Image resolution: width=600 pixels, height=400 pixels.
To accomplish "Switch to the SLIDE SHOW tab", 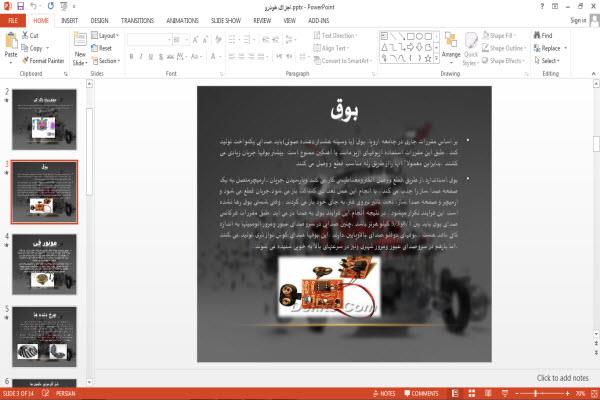I will tap(226, 21).
